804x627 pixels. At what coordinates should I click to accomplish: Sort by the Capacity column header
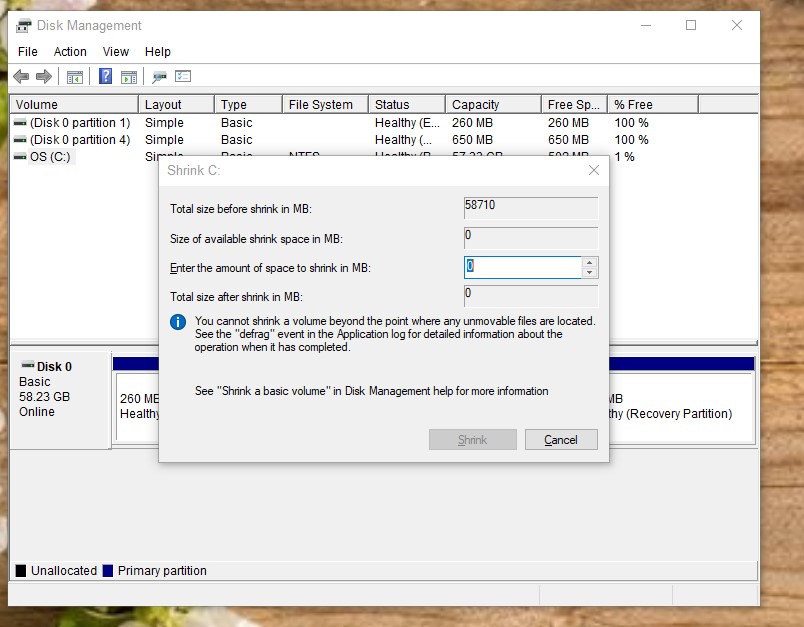[x=493, y=105]
